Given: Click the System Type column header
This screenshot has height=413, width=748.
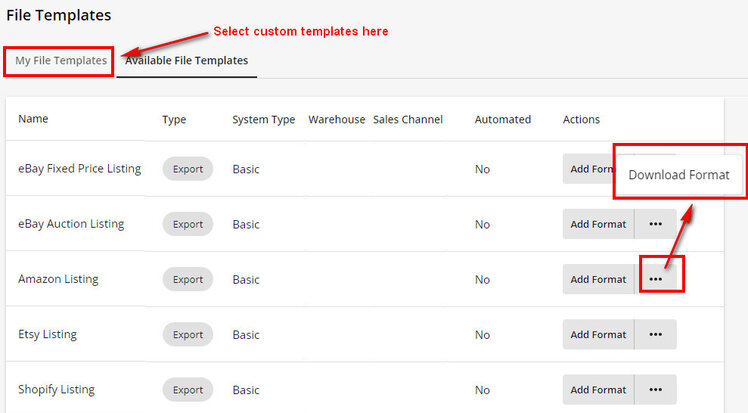Looking at the screenshot, I should pyautogui.click(x=264, y=120).
